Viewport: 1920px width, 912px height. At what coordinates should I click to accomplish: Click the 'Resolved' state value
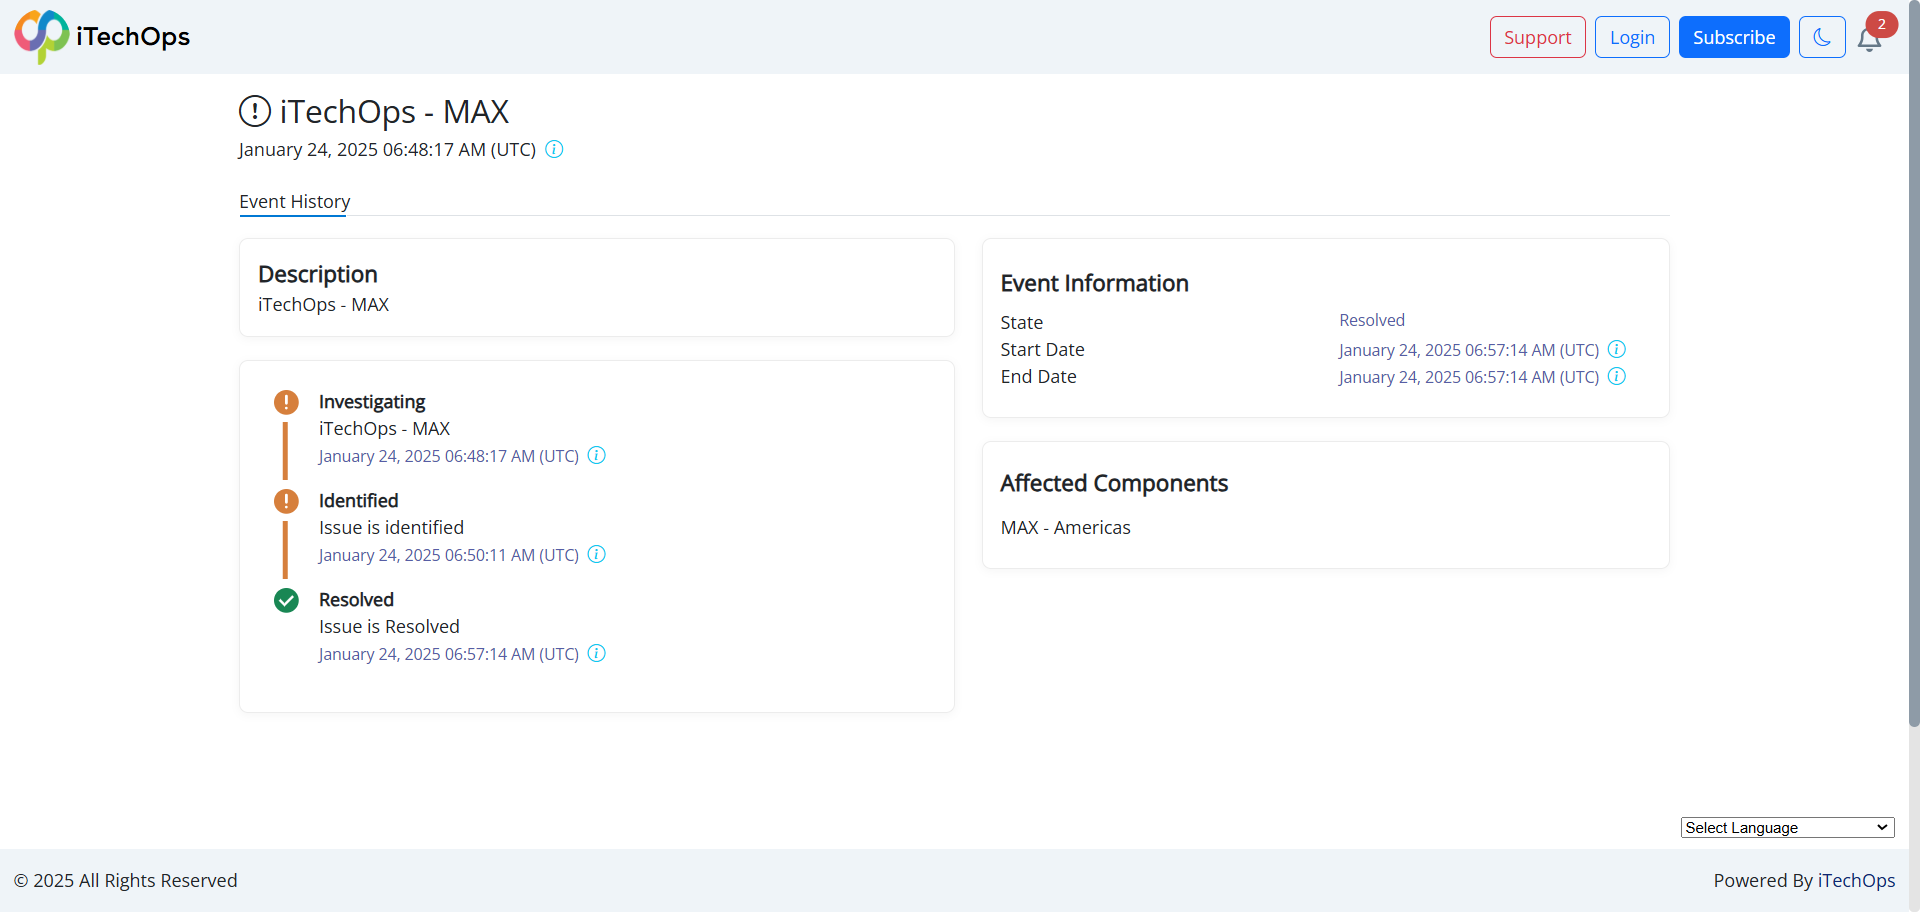tap(1372, 320)
